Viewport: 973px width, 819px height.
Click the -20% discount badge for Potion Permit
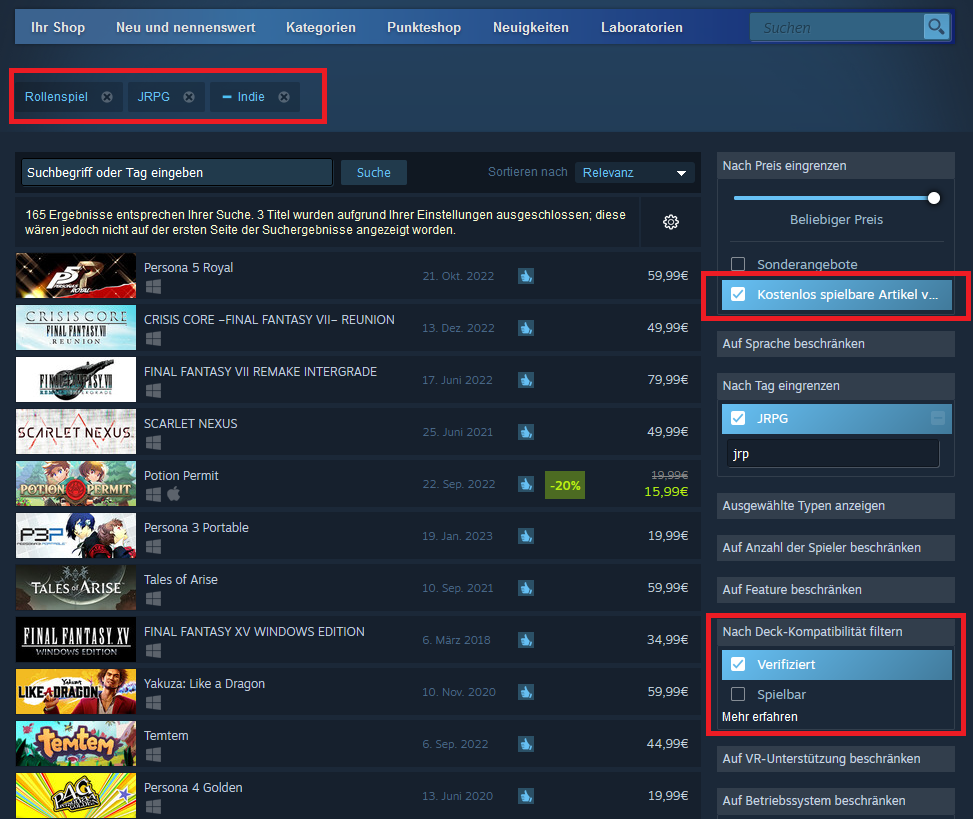[x=565, y=485]
